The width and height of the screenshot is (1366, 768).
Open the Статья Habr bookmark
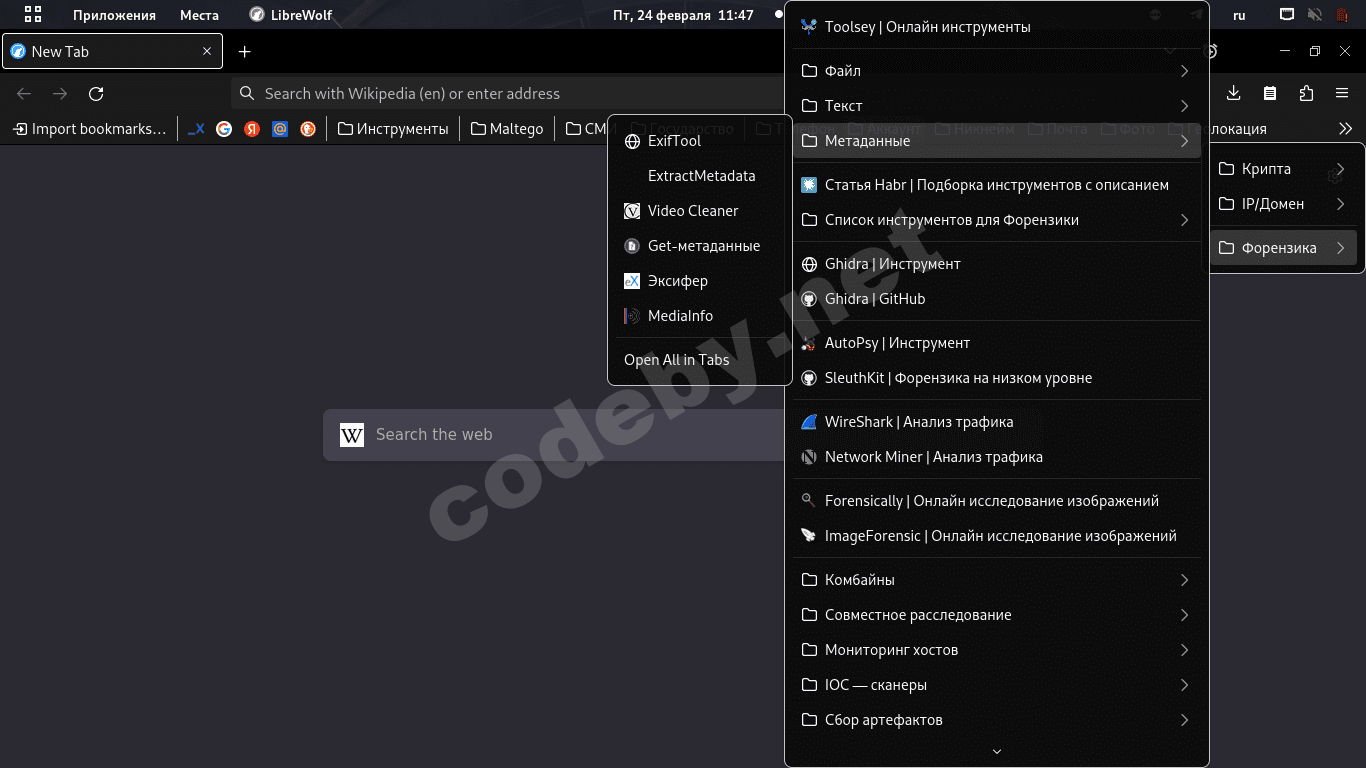coord(997,185)
